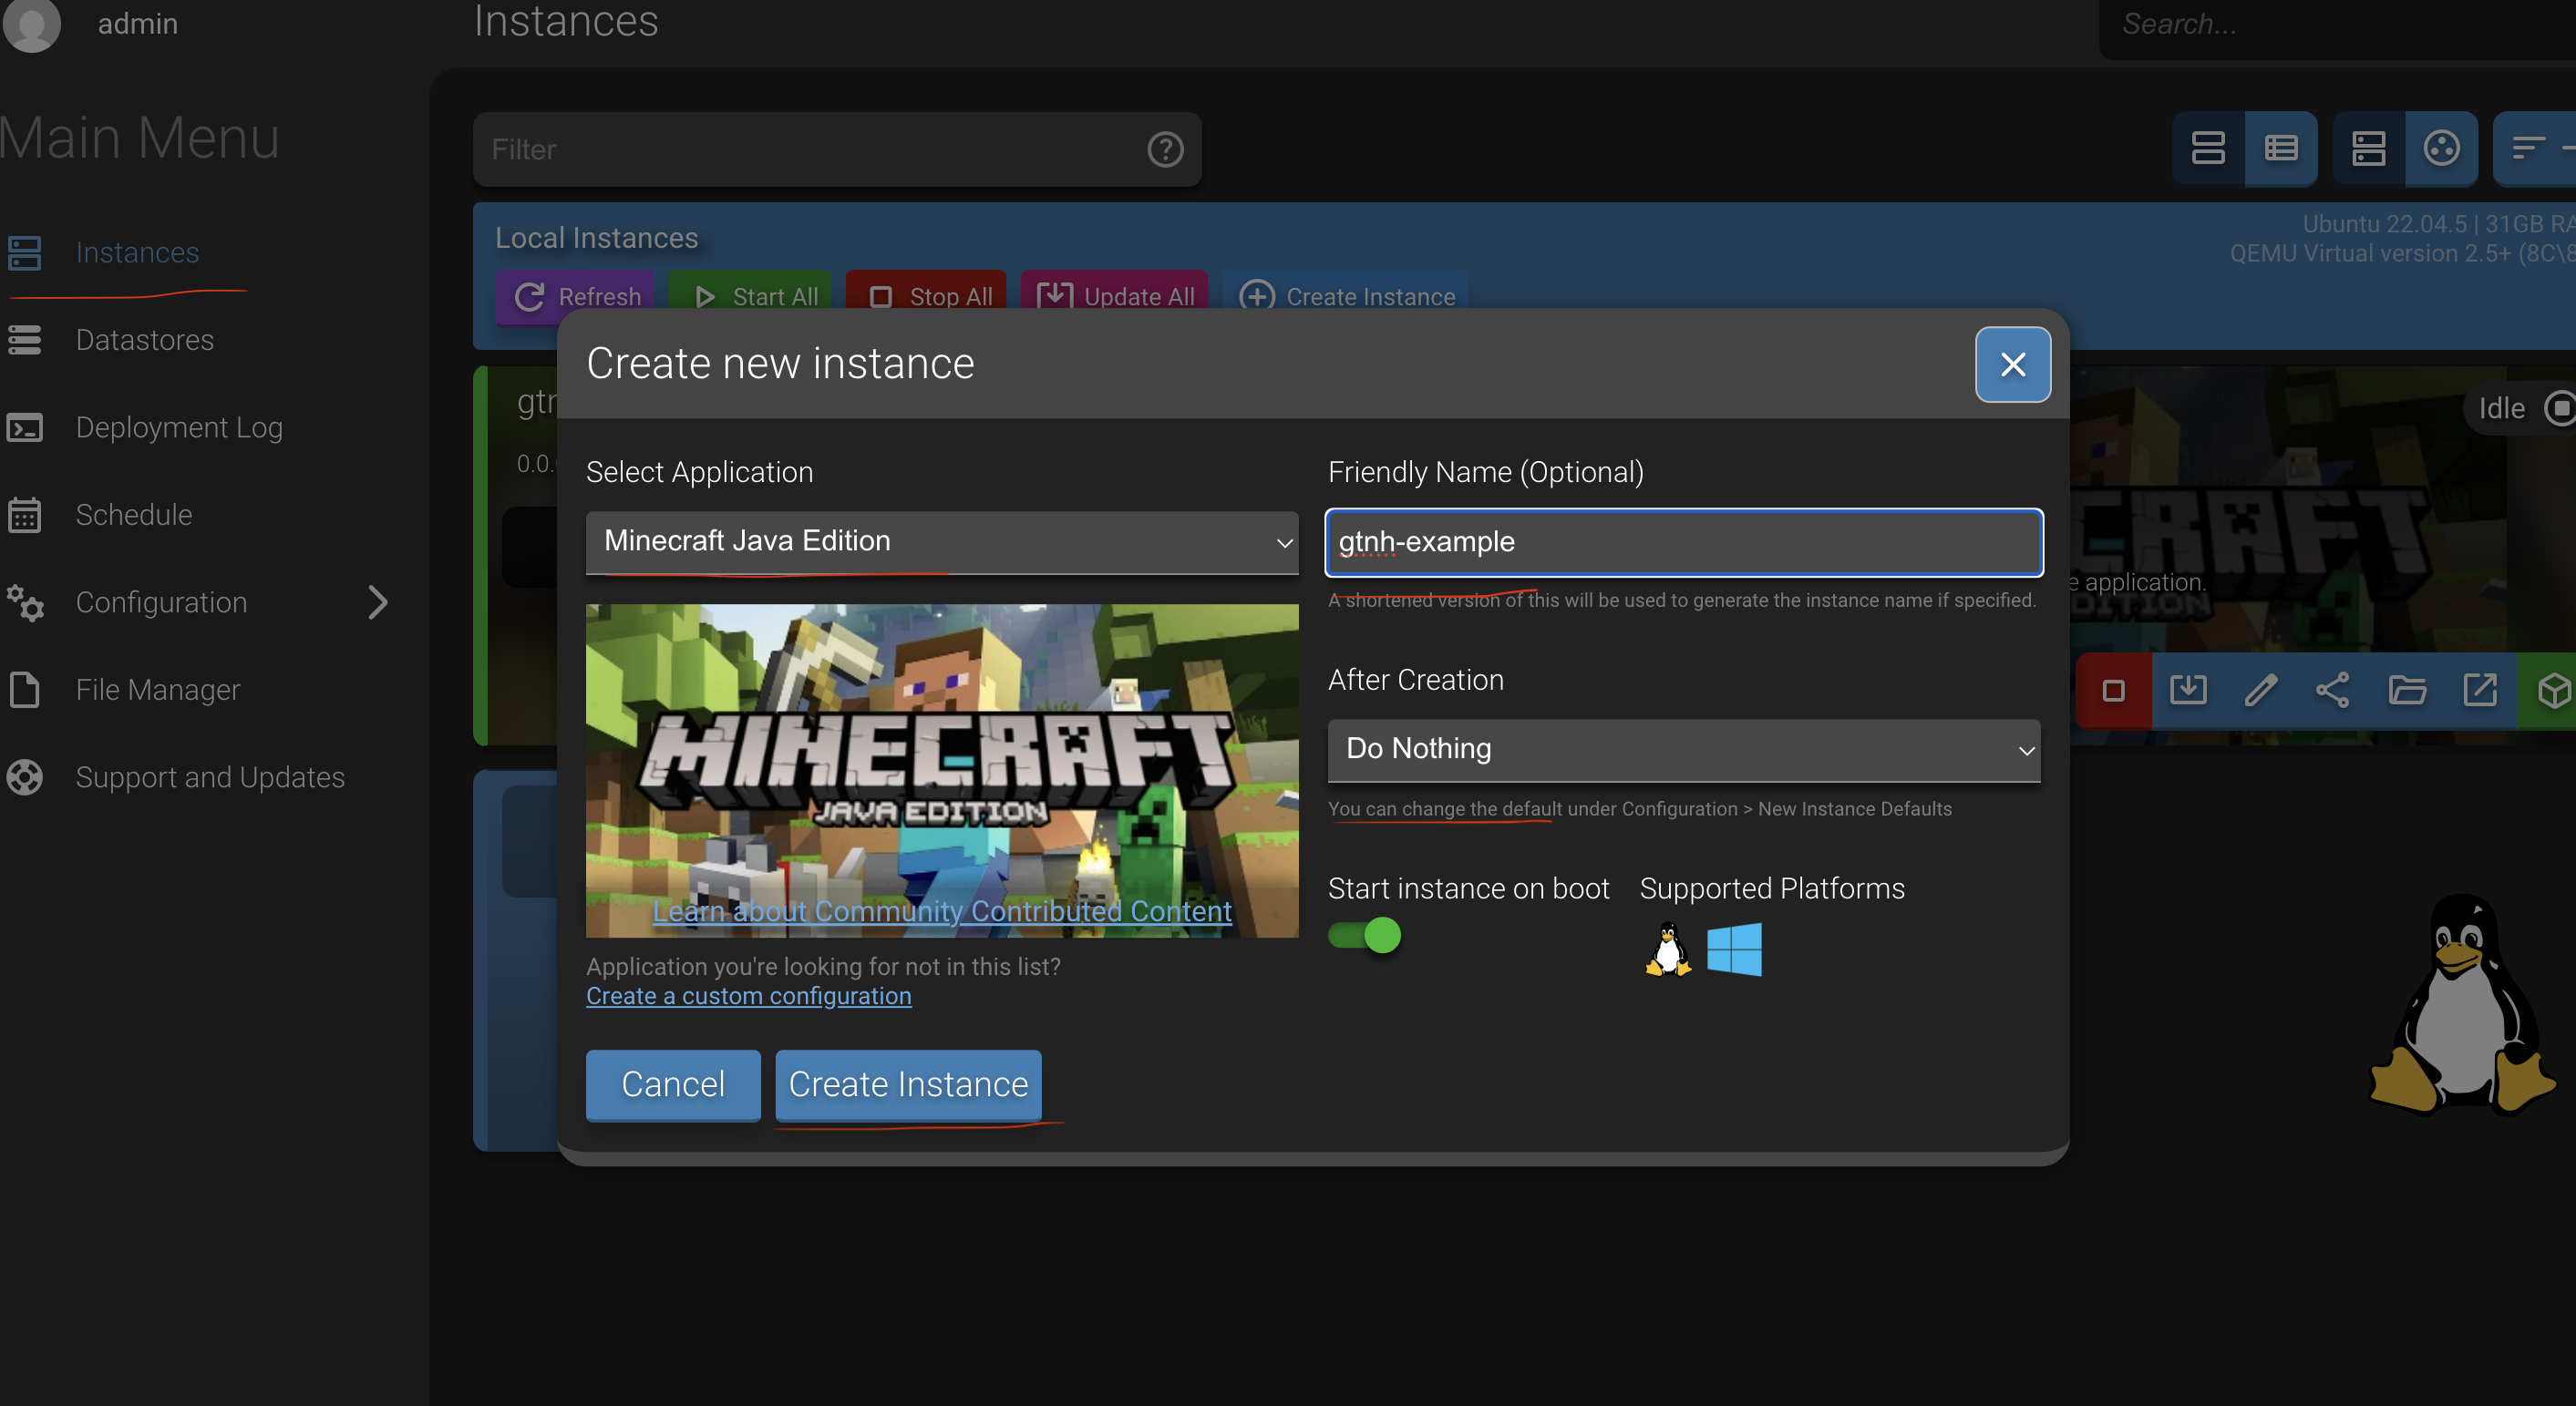Open Learn about Community Contributed Content link
The width and height of the screenshot is (2576, 1406).
point(942,911)
